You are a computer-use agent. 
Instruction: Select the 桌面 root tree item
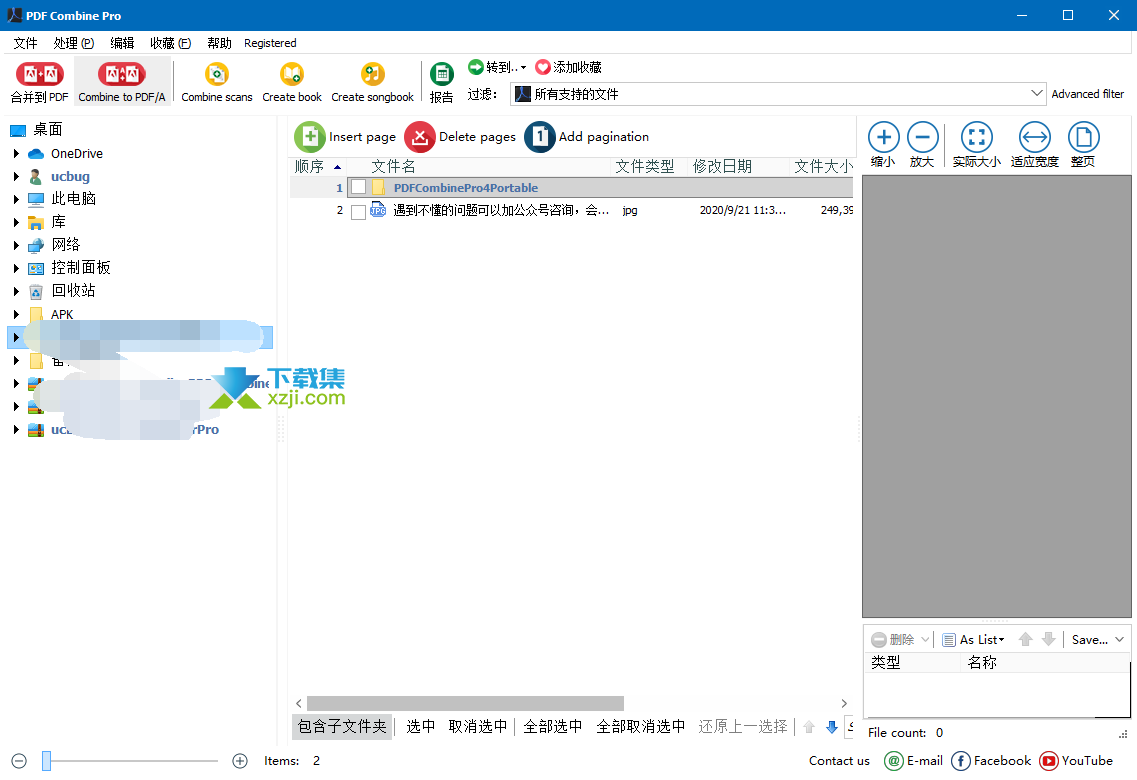(48, 130)
